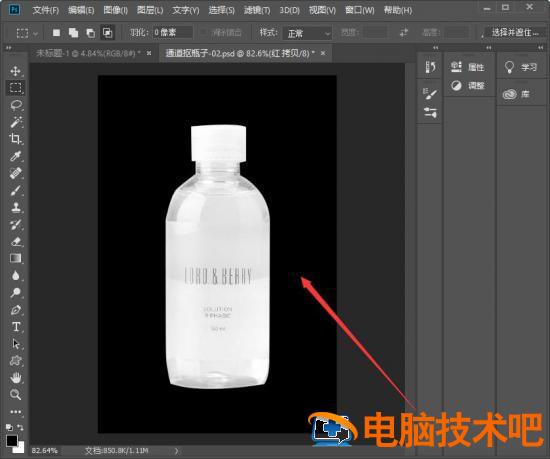Viewport: 550px width, 459px height.
Task: Select the Eraser tool
Action: click(15, 241)
